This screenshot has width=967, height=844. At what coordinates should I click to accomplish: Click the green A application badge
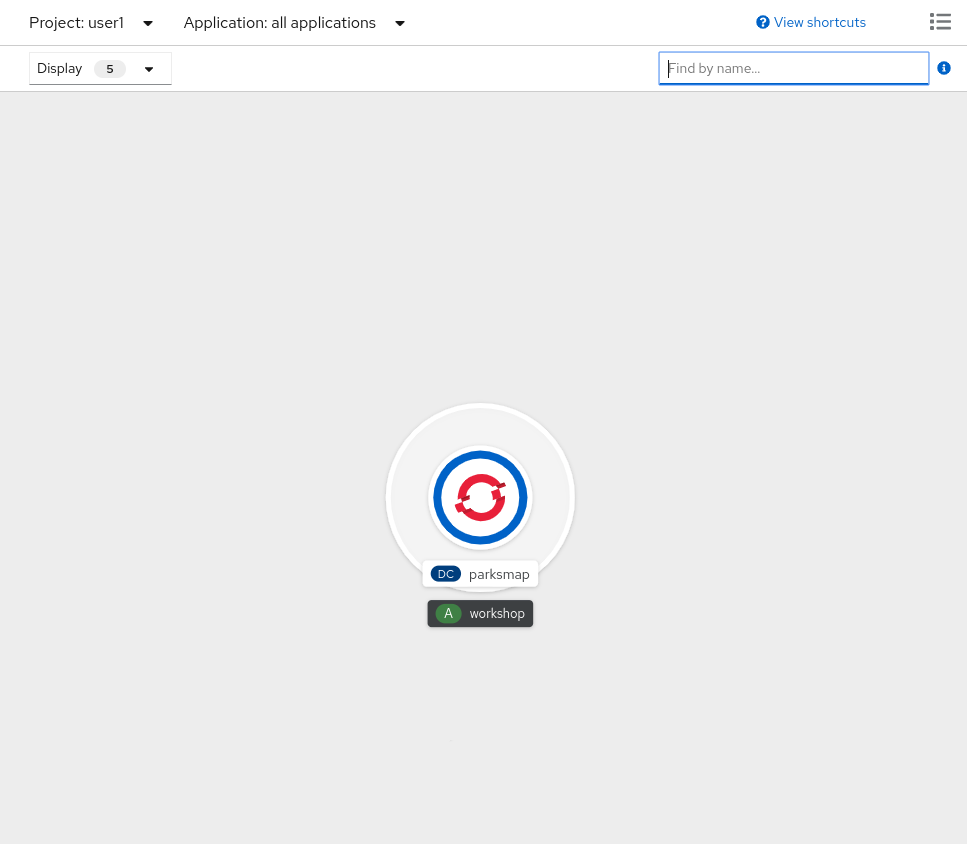448,613
